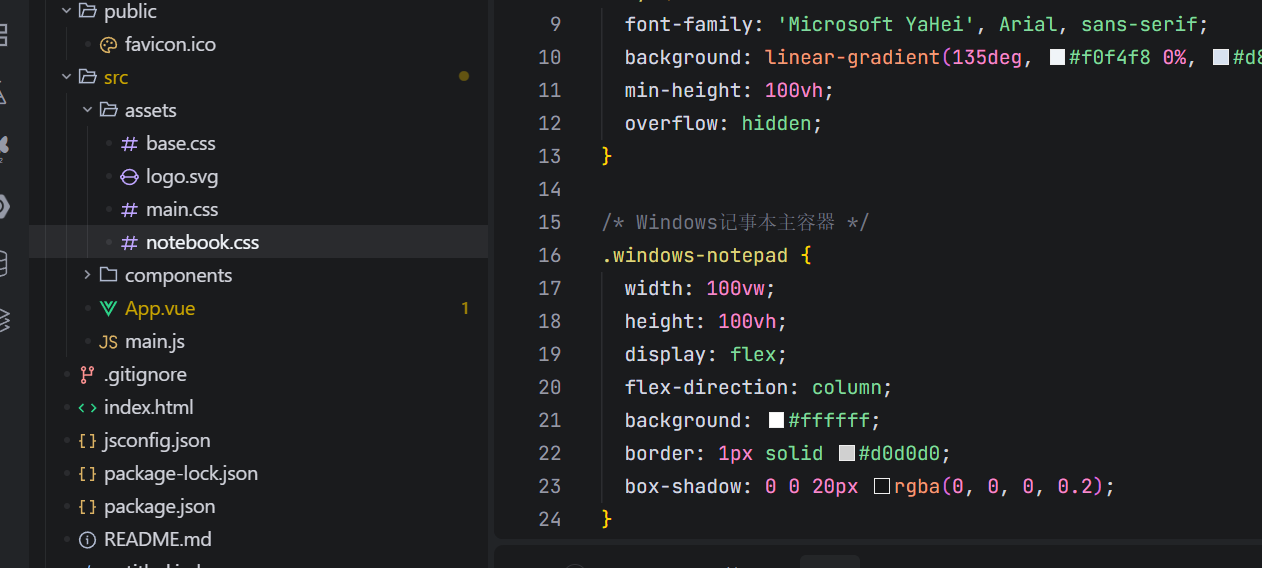
Task: Click the closing brace on line 13
Action: pos(606,156)
